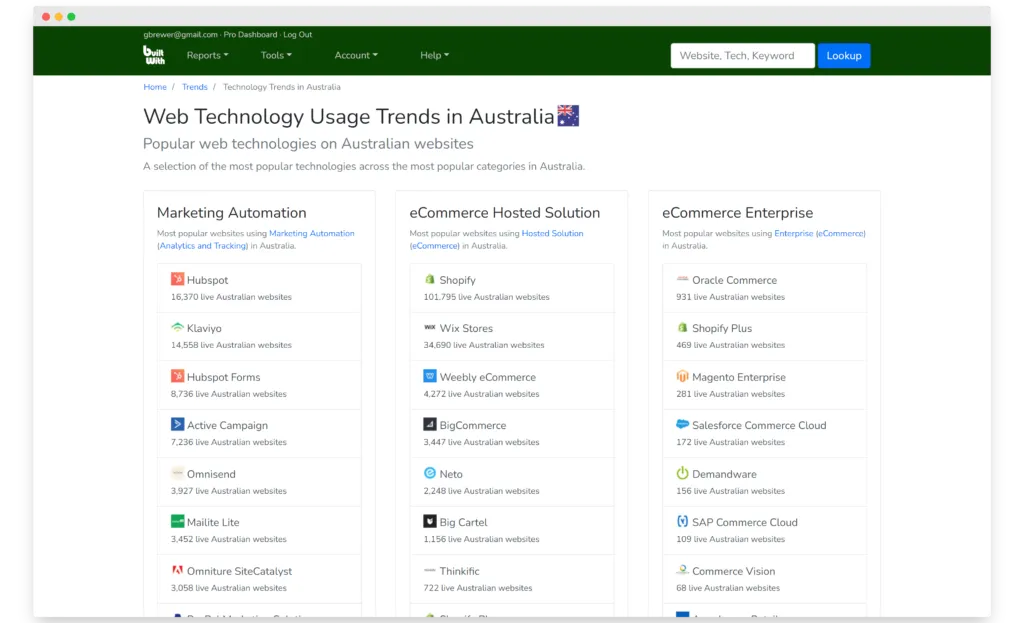
Task: Click the Klaviyo logo icon
Action: coord(177,328)
